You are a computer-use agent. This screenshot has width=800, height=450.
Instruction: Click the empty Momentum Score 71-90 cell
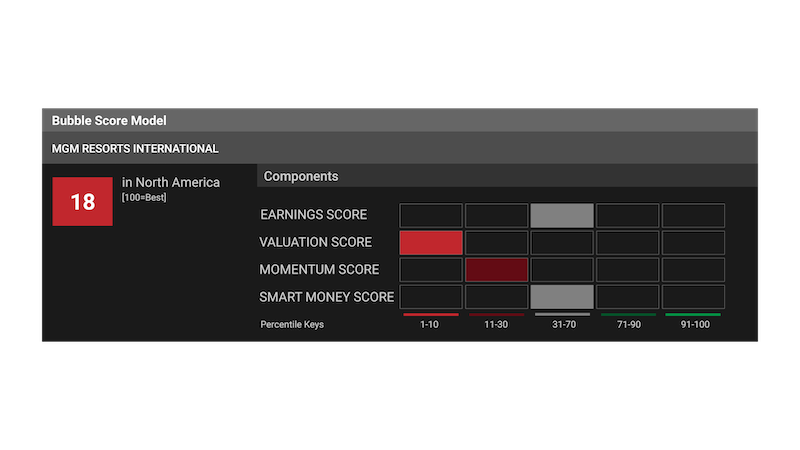click(628, 270)
